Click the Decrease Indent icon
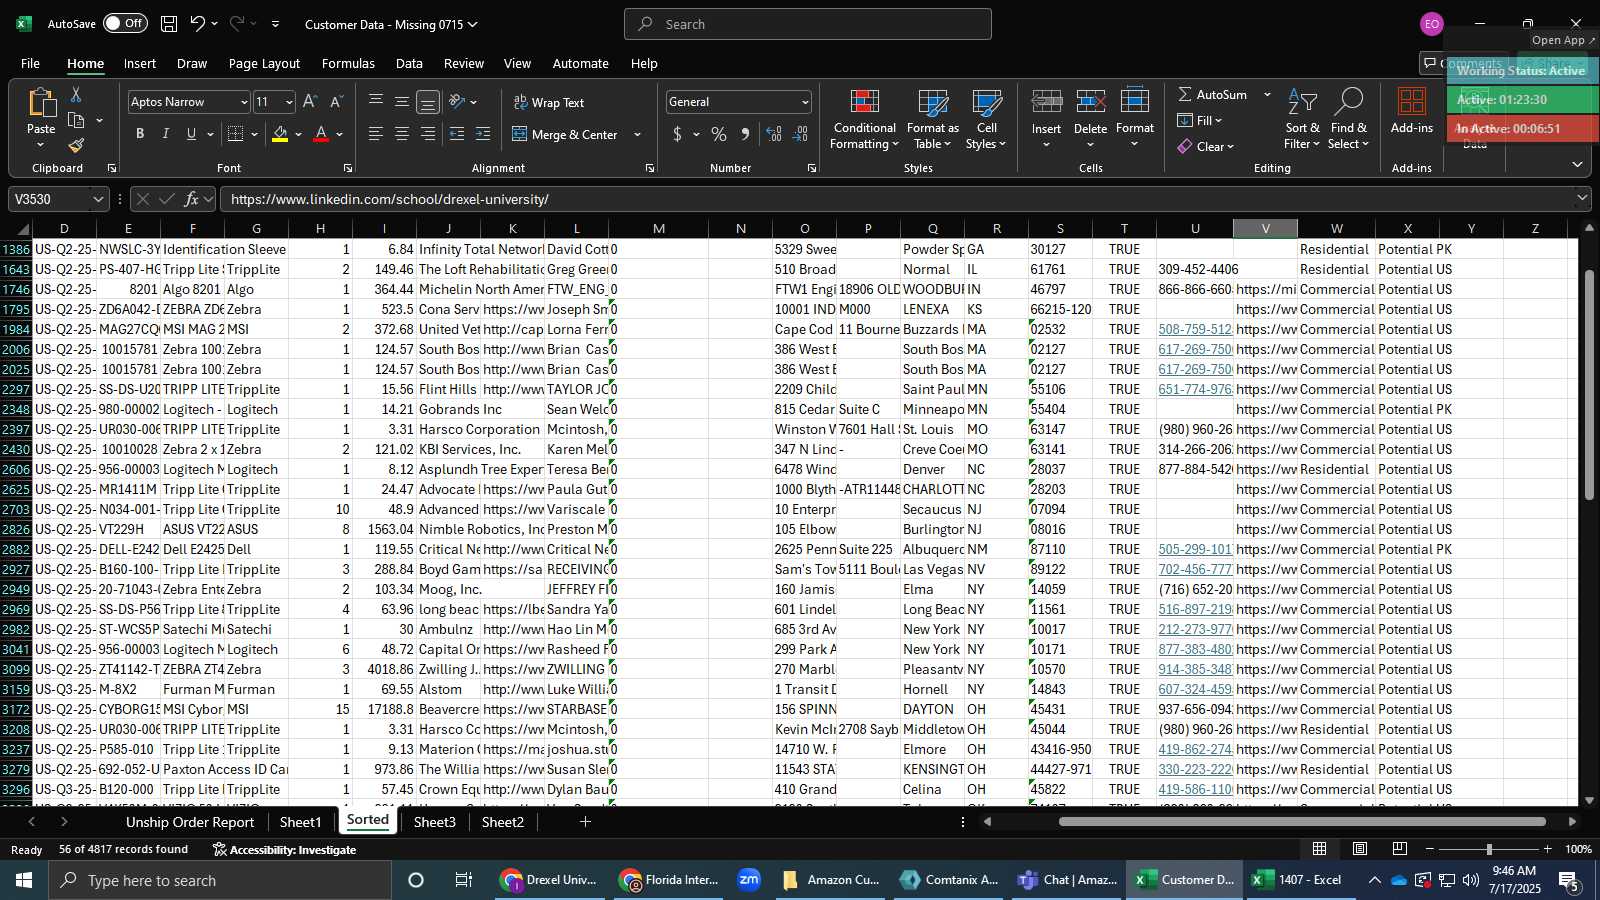 pos(457,134)
